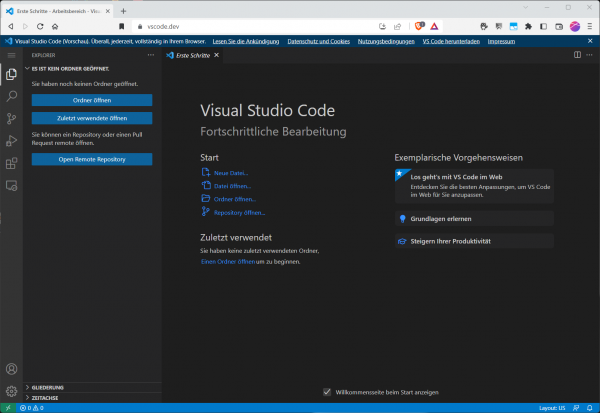Click the share page icon in address bar
Screen dimensions: 600x413
pos(398,26)
